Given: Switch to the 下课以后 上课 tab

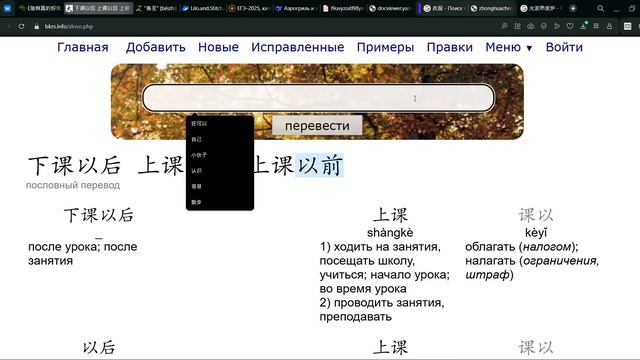Looking at the screenshot, I should coord(99,8).
